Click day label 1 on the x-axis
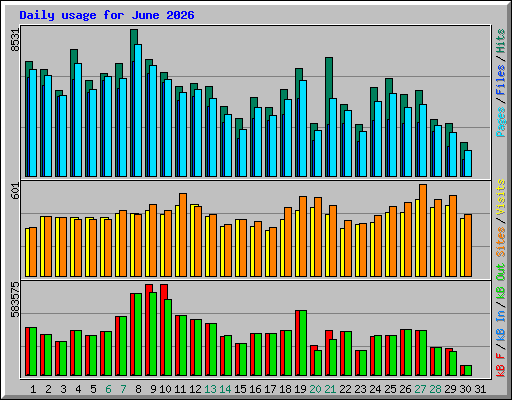The height and width of the screenshot is (400, 512). coord(33,389)
